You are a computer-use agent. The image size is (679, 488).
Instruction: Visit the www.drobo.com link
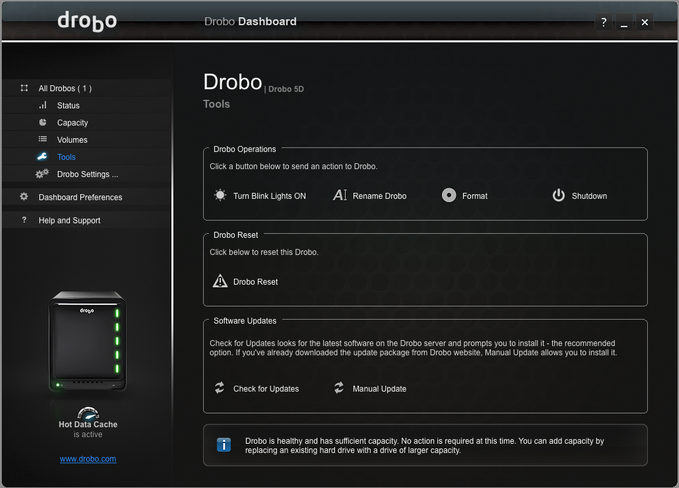pyautogui.click(x=88, y=459)
